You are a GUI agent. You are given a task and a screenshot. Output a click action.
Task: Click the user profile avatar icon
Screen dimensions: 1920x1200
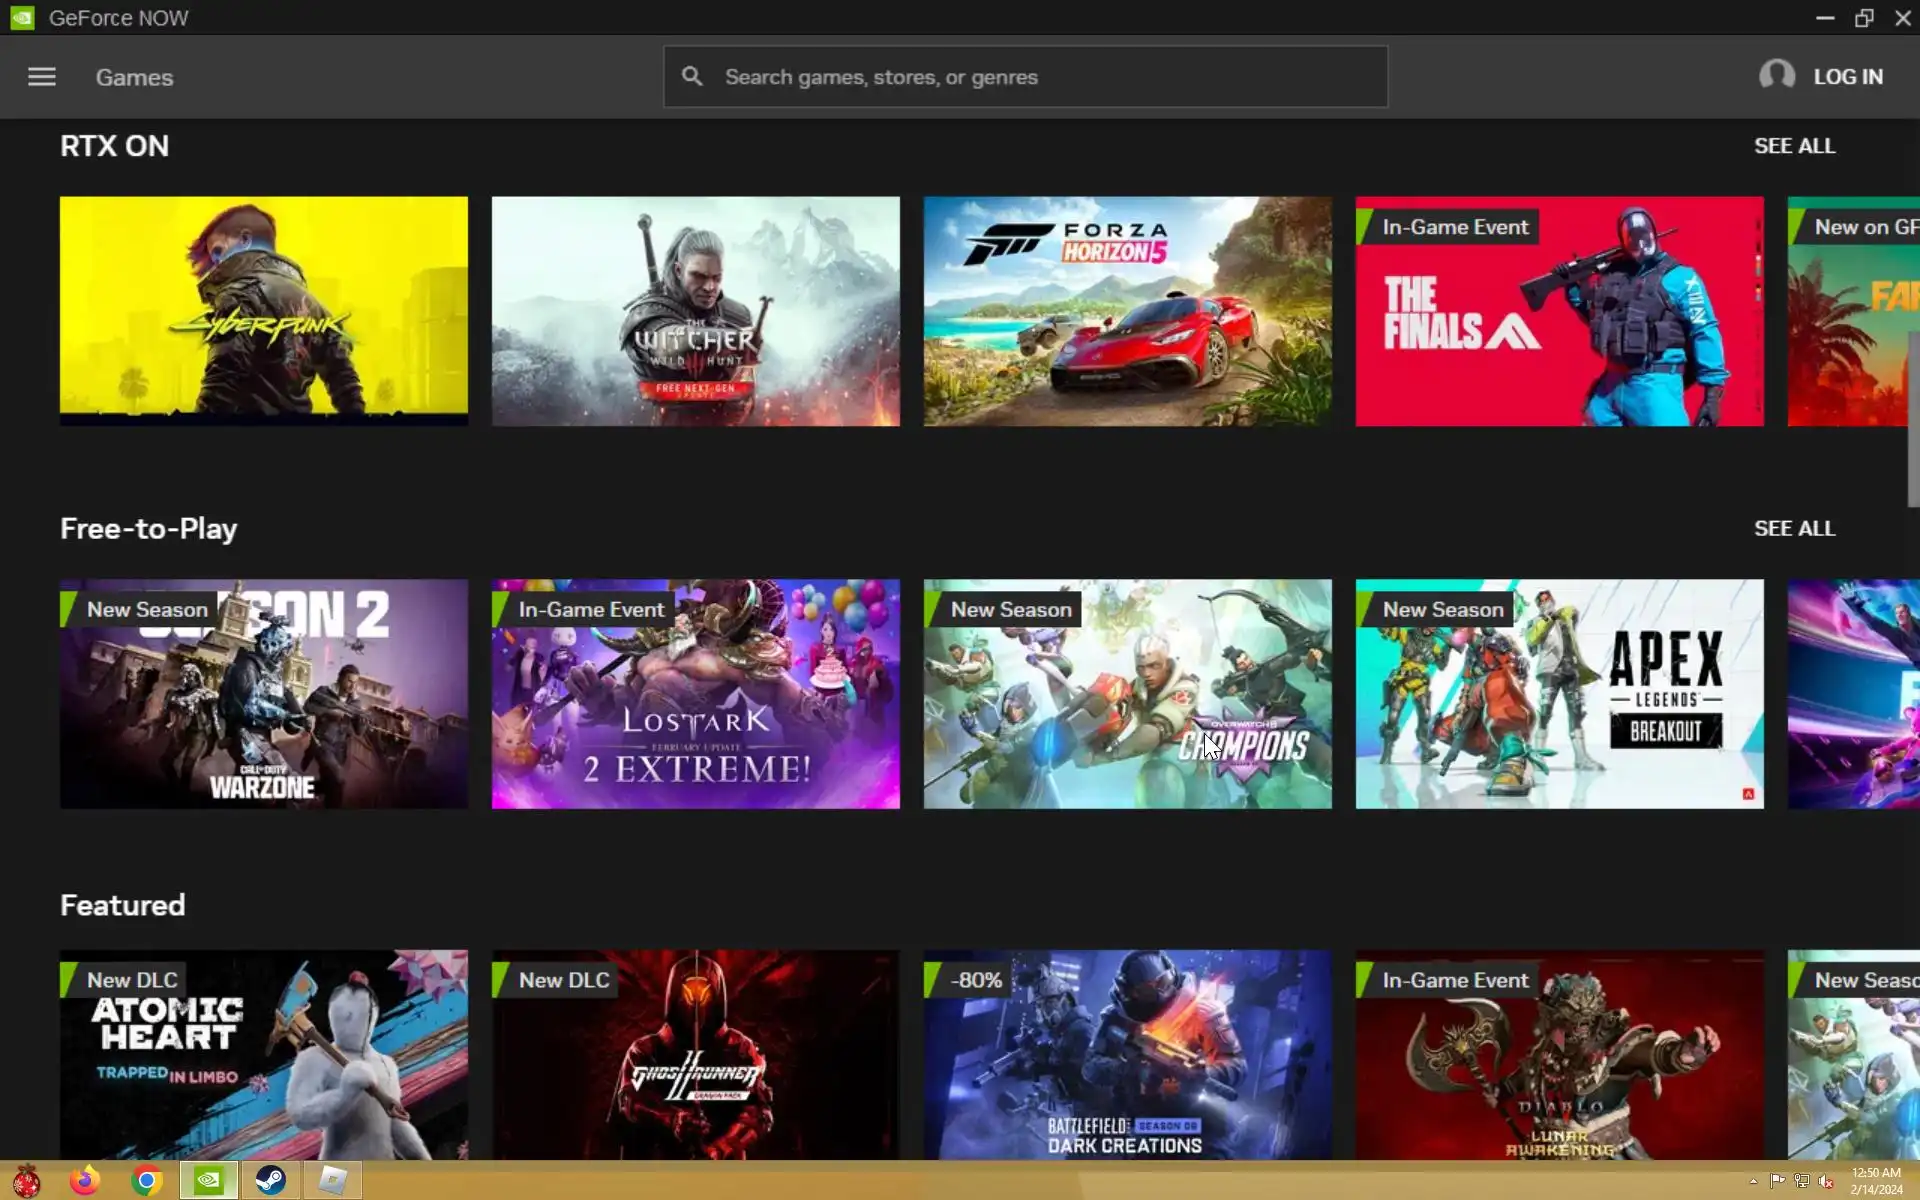pos(1776,76)
